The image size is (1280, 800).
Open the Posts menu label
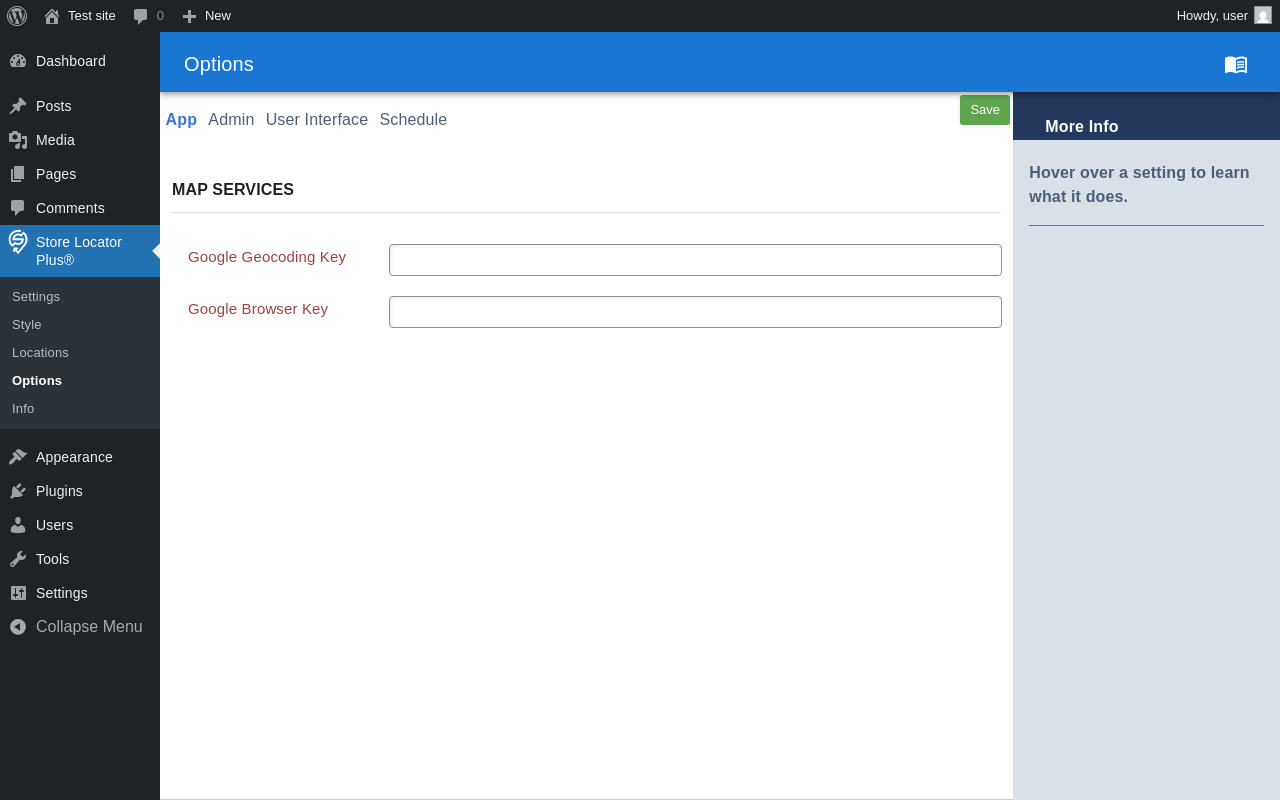(54, 106)
